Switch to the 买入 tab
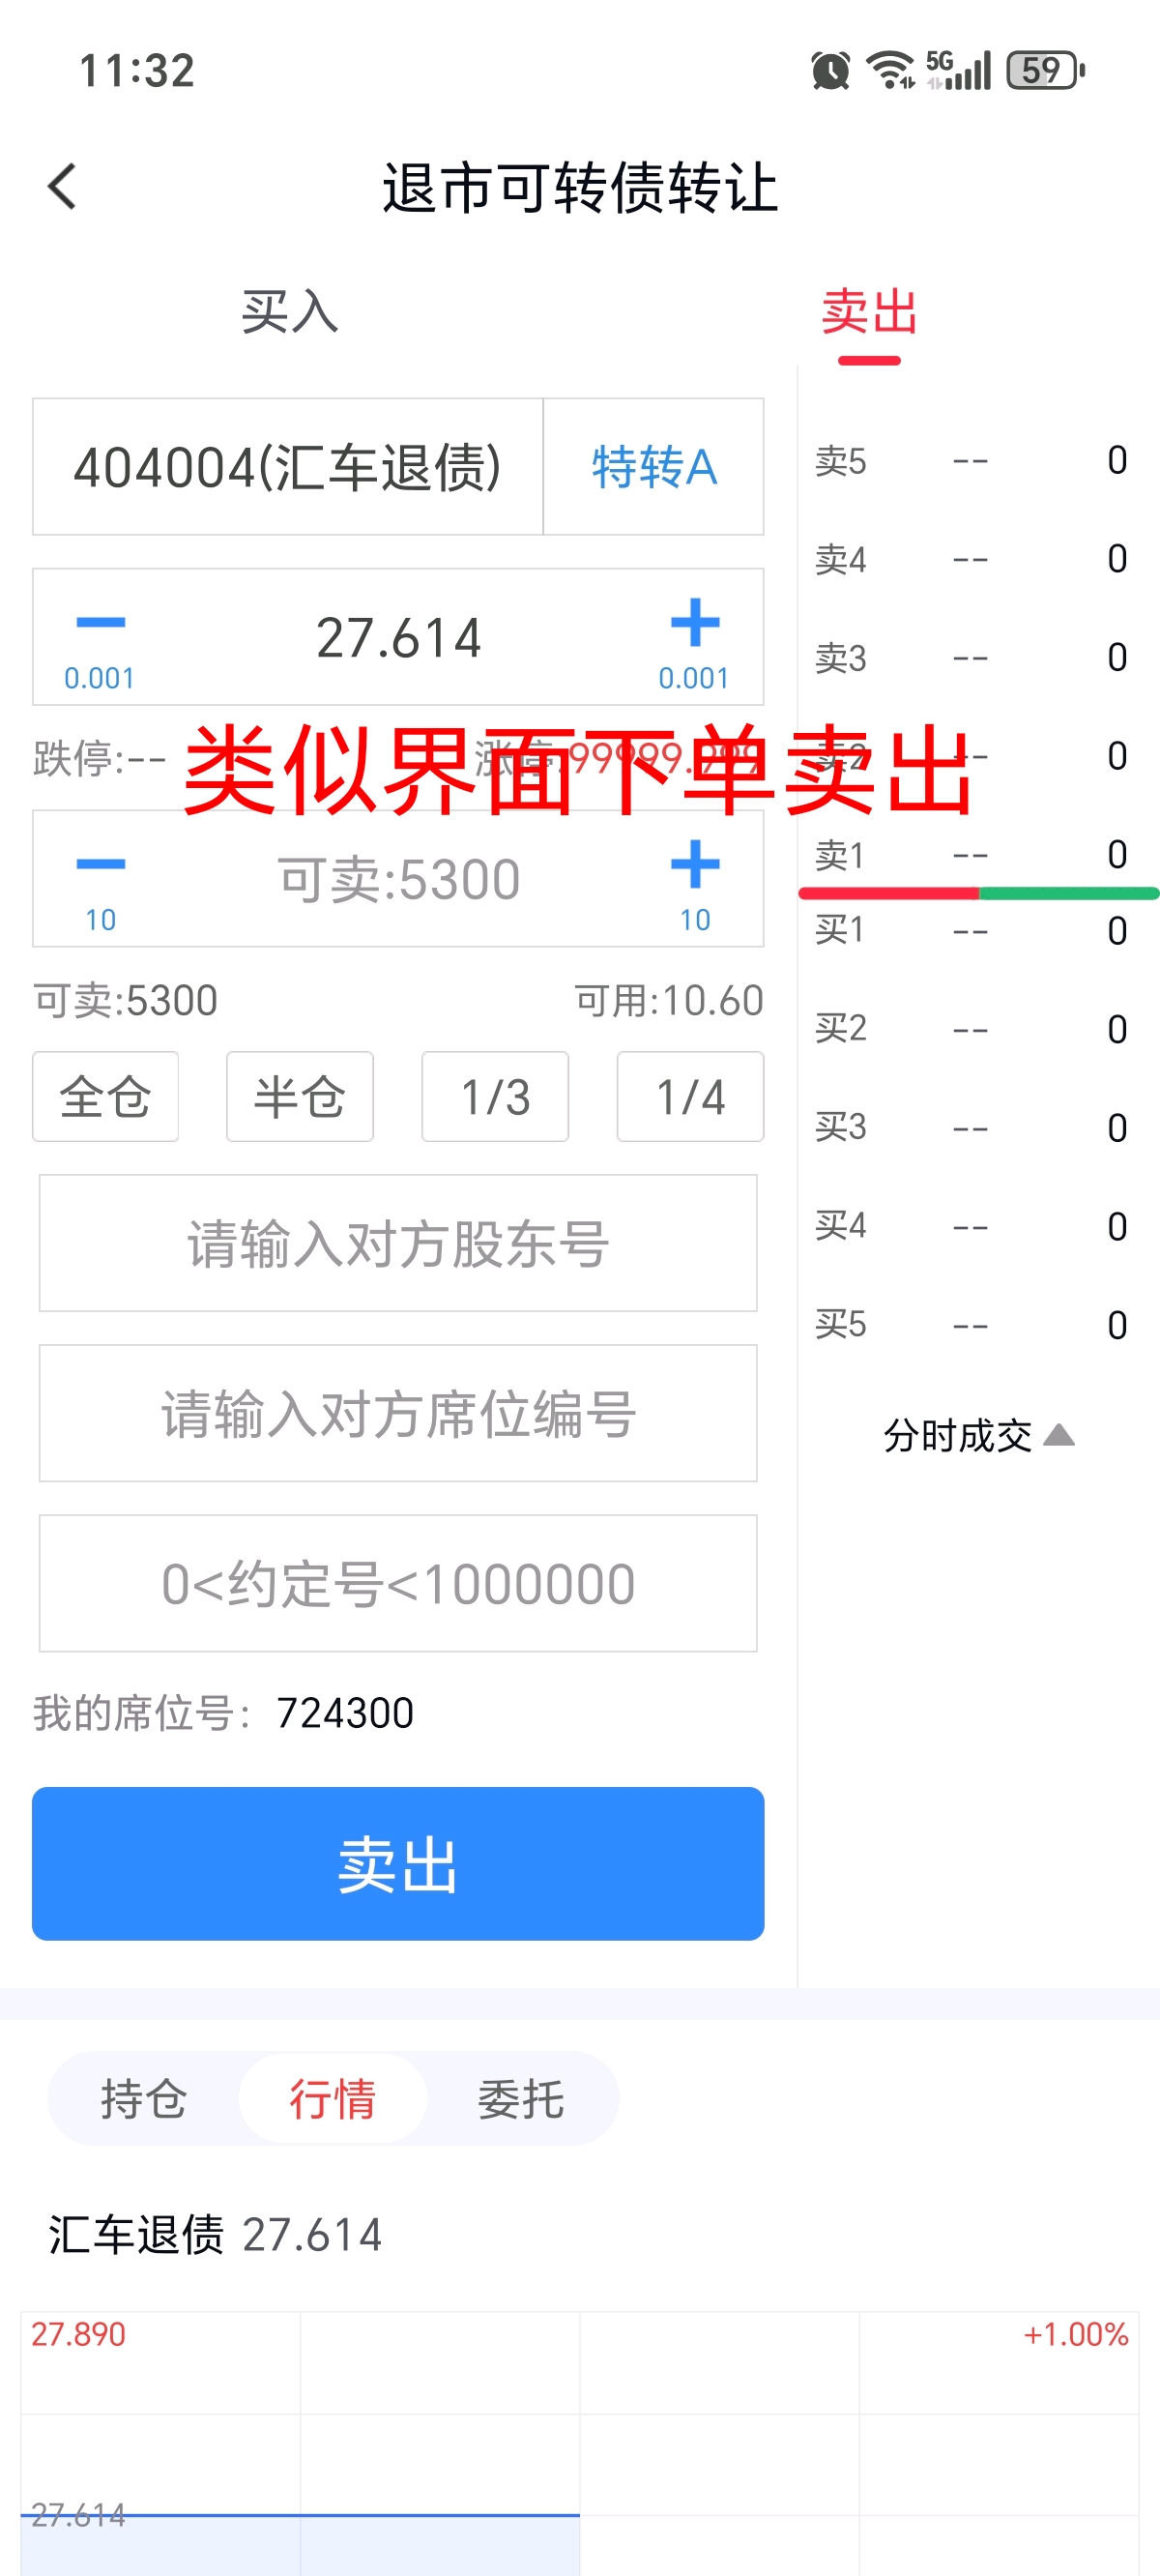 tap(290, 312)
